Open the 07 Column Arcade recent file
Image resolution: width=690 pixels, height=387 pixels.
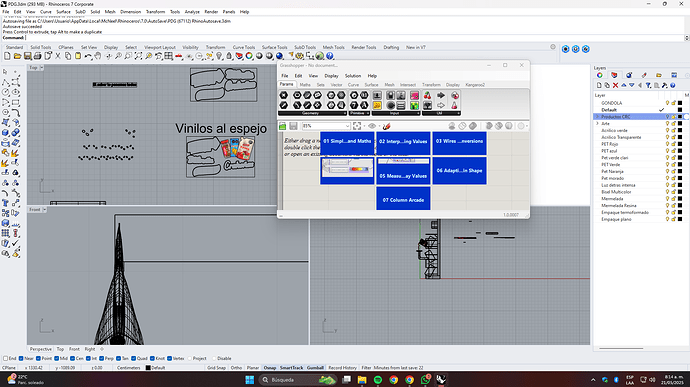(x=403, y=198)
